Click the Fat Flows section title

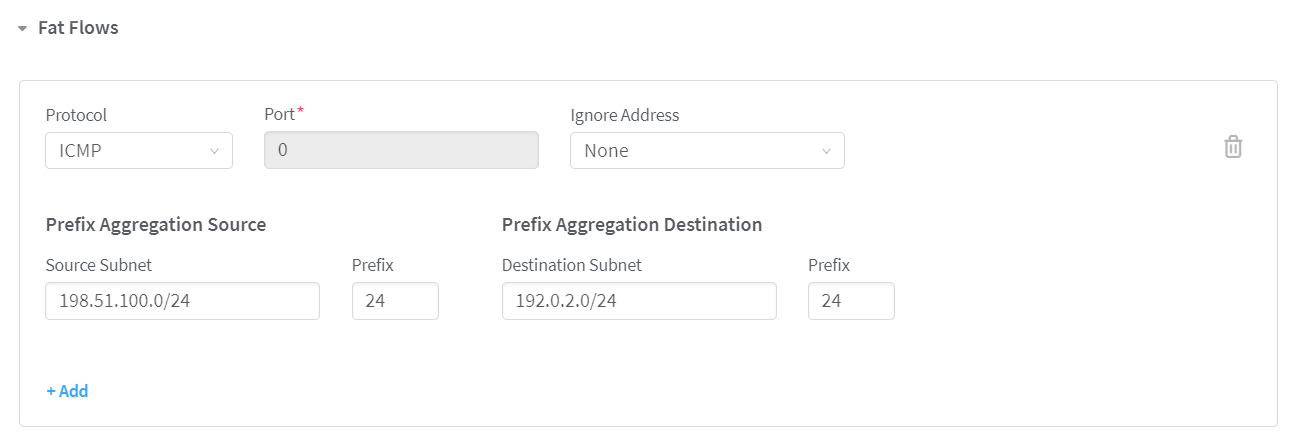(78, 28)
